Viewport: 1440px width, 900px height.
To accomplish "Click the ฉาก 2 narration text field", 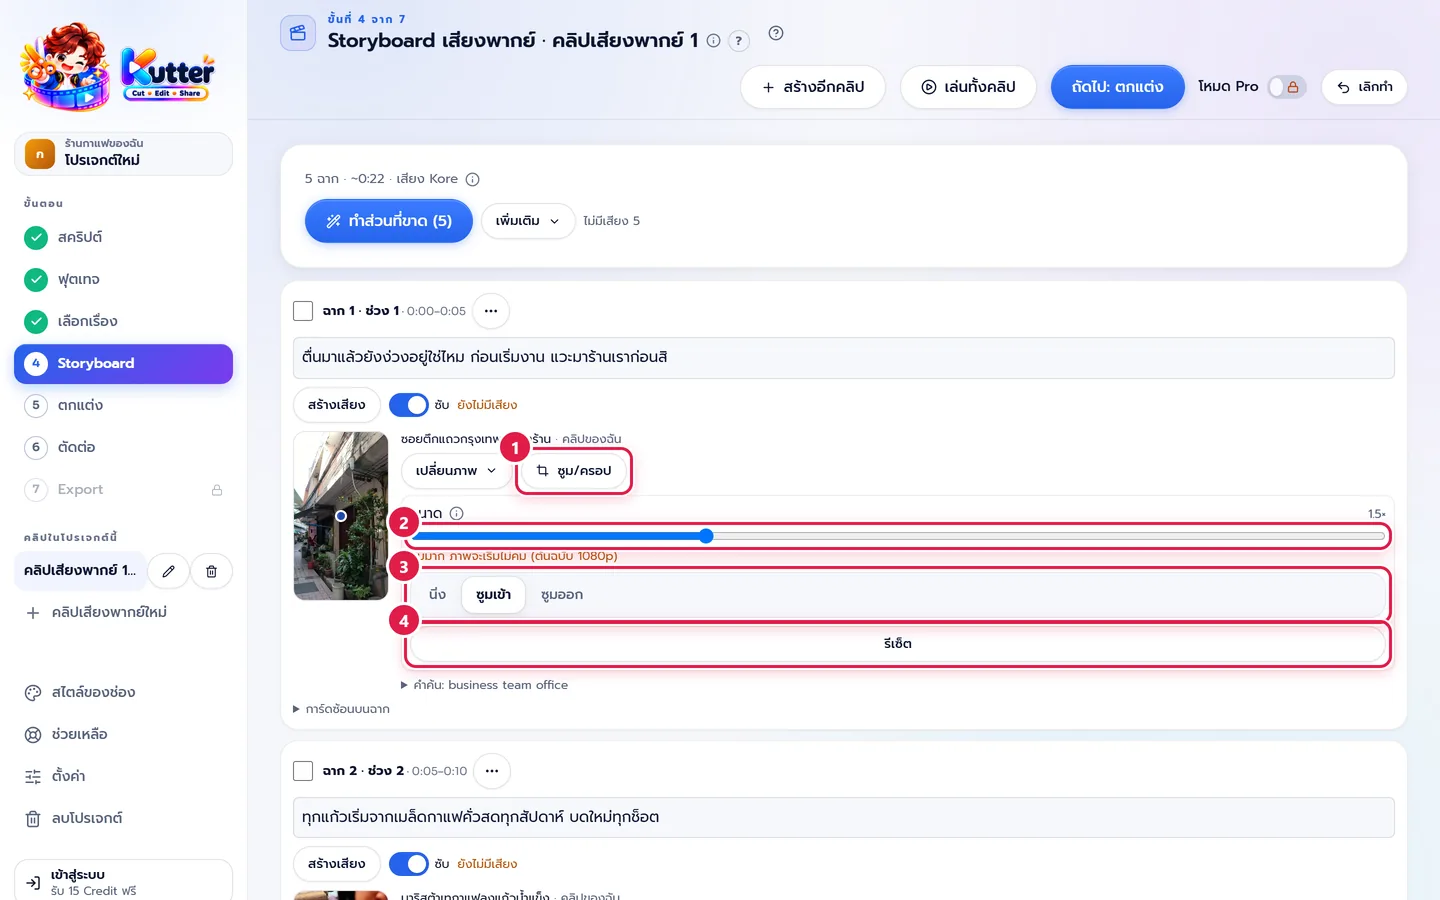I will coord(843,817).
